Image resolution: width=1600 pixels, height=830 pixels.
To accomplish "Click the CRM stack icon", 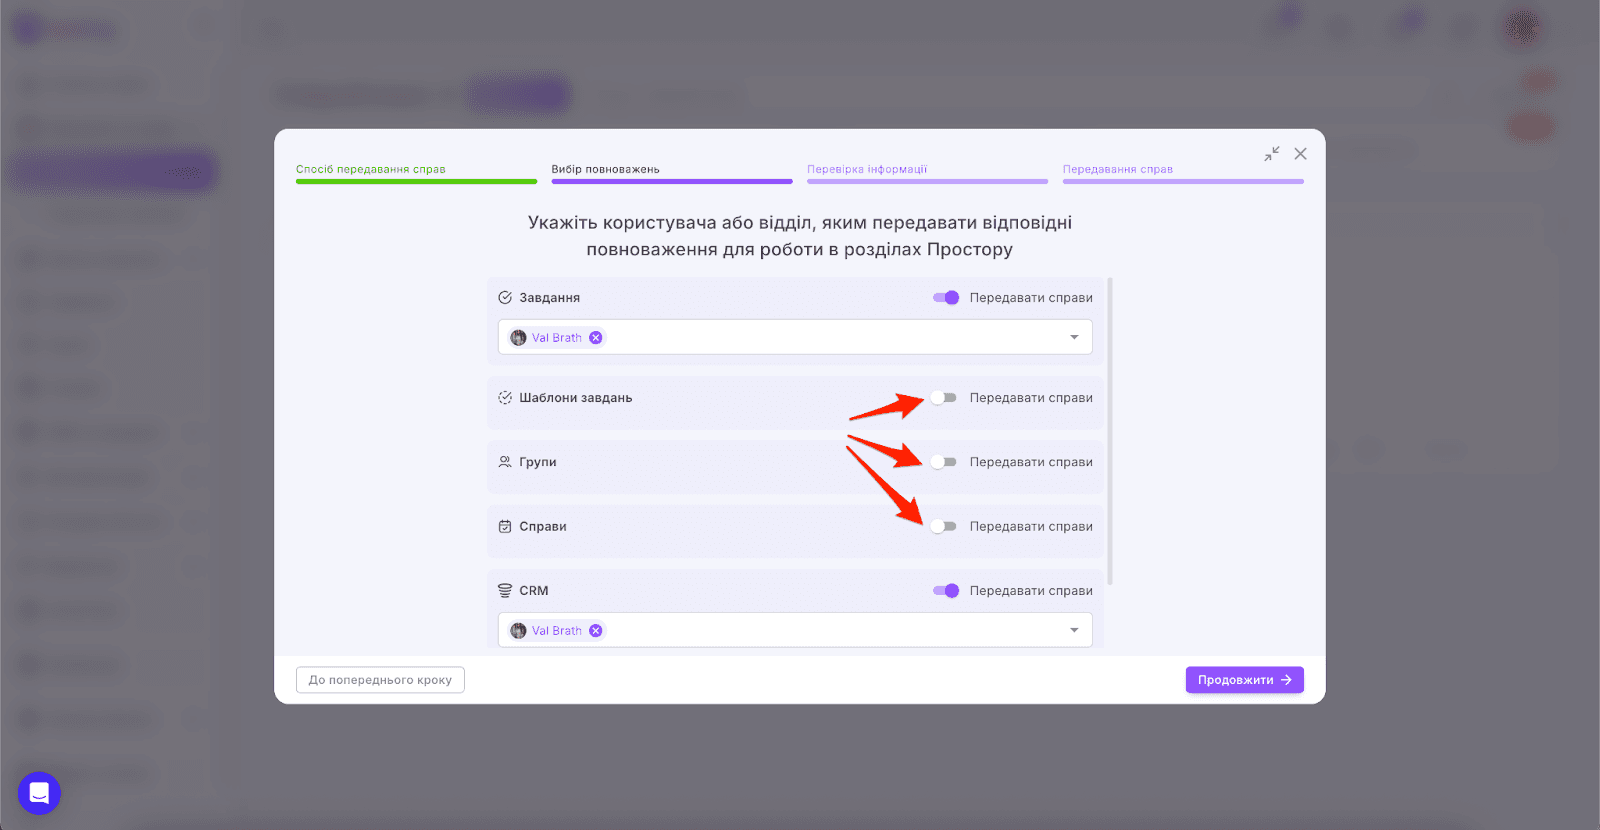I will point(505,591).
